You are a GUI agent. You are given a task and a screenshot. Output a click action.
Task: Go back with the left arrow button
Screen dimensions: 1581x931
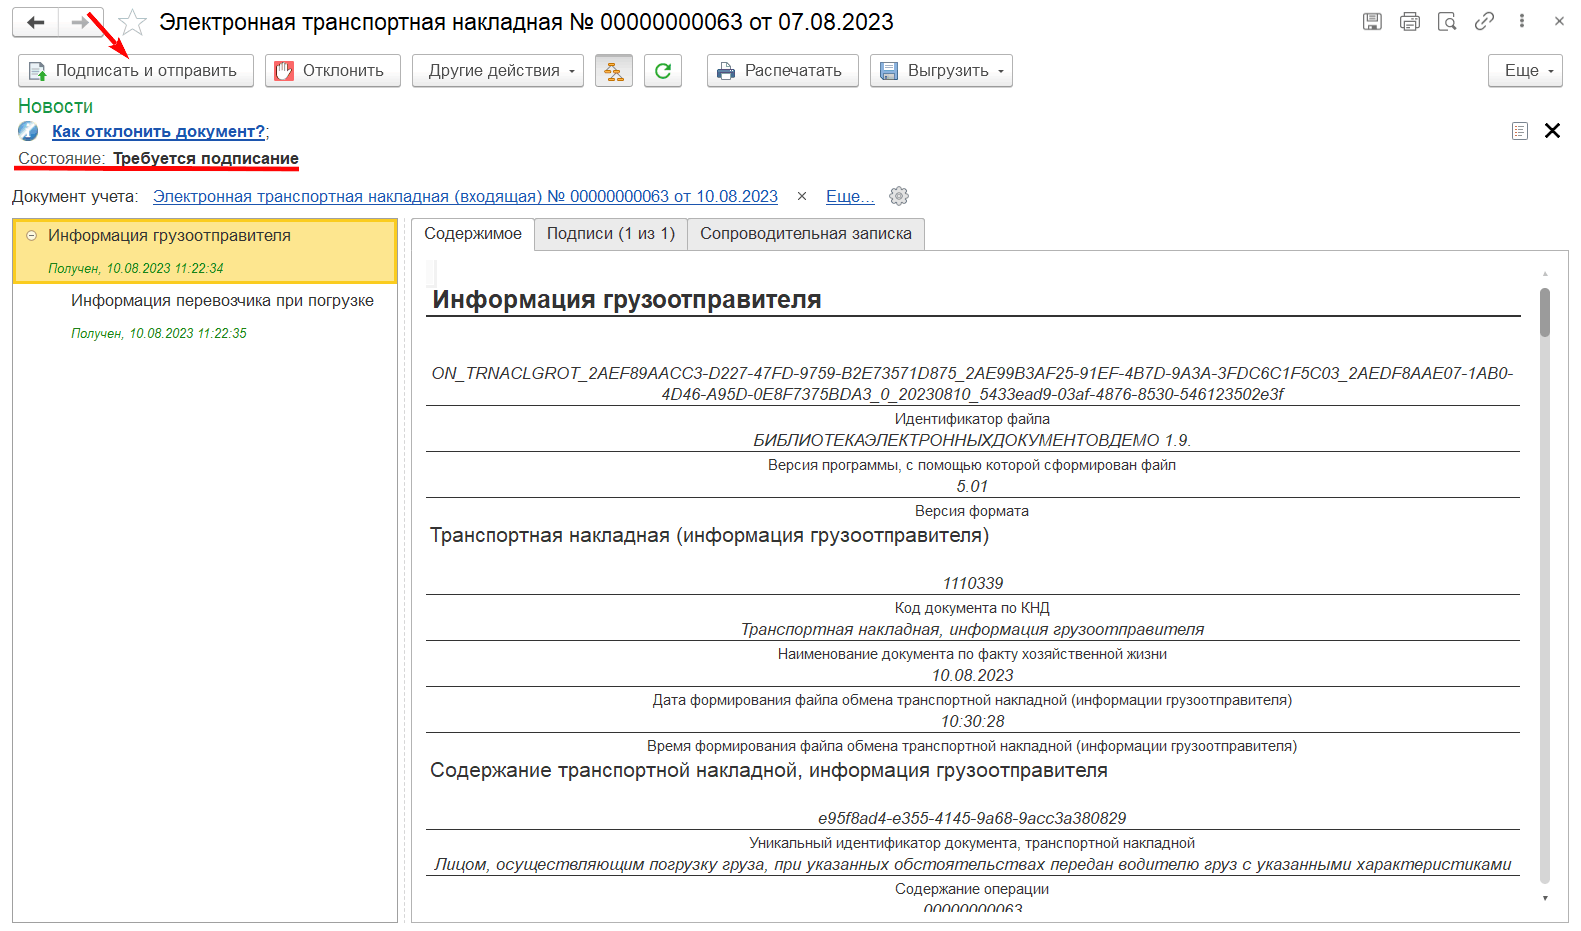click(36, 22)
